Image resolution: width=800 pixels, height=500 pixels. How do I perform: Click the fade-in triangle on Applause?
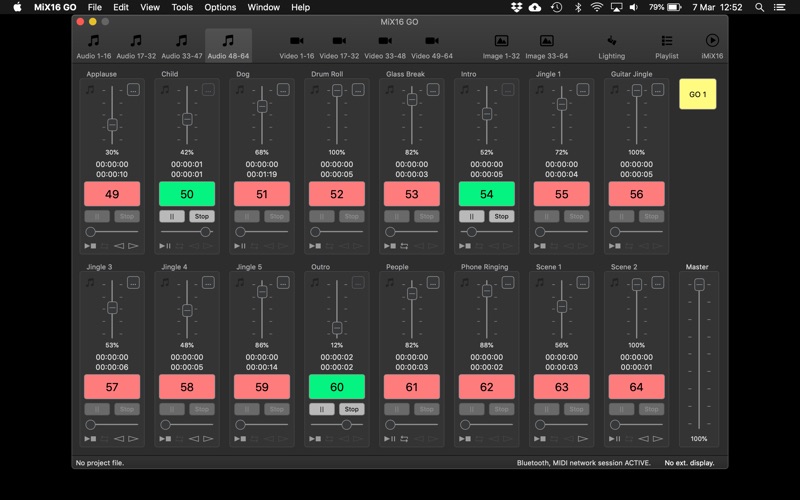tap(119, 246)
